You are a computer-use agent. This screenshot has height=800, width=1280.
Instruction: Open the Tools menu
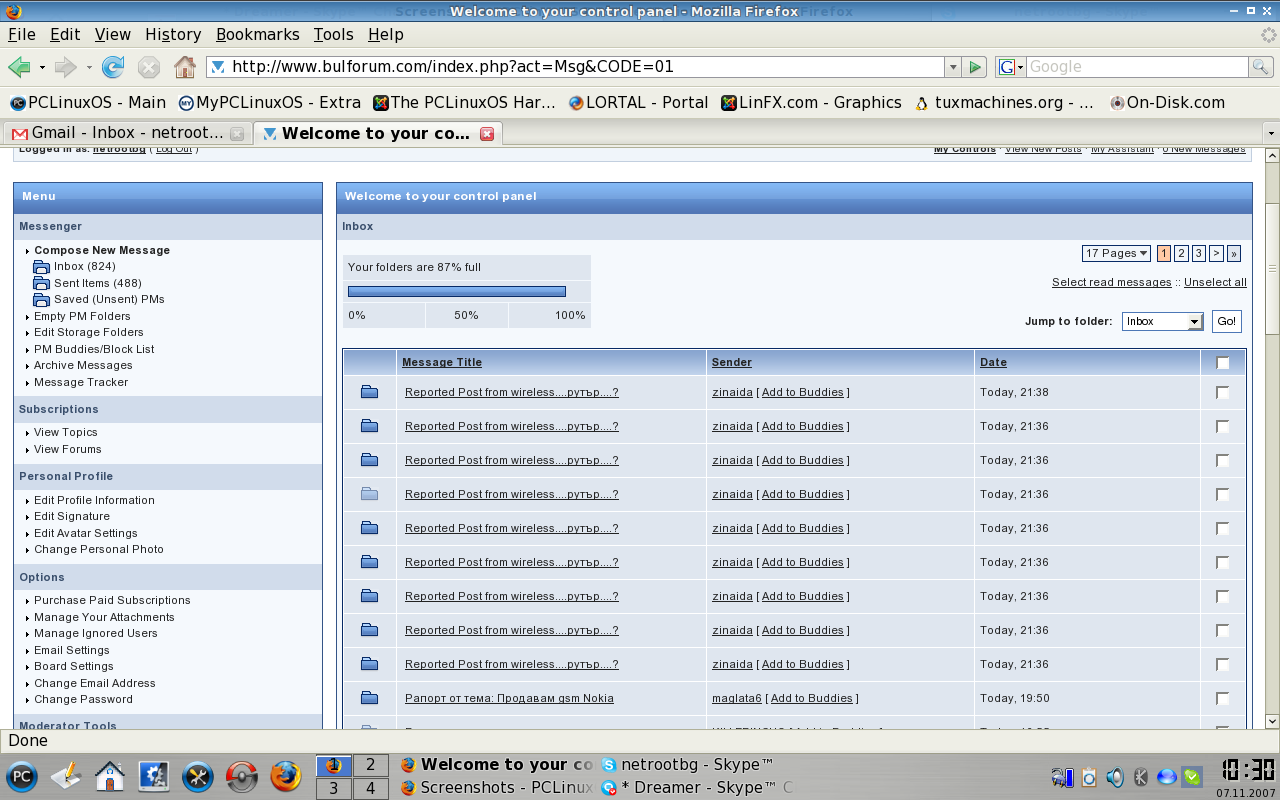pos(333,34)
